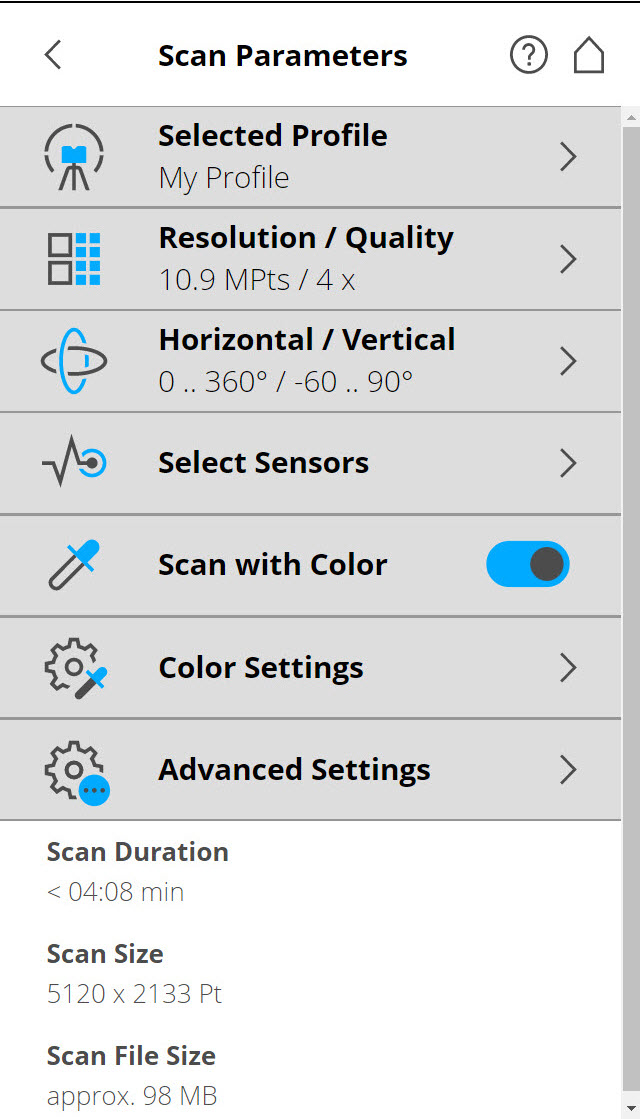
Task: Click the resolution grid squares icon
Action: click(74, 259)
